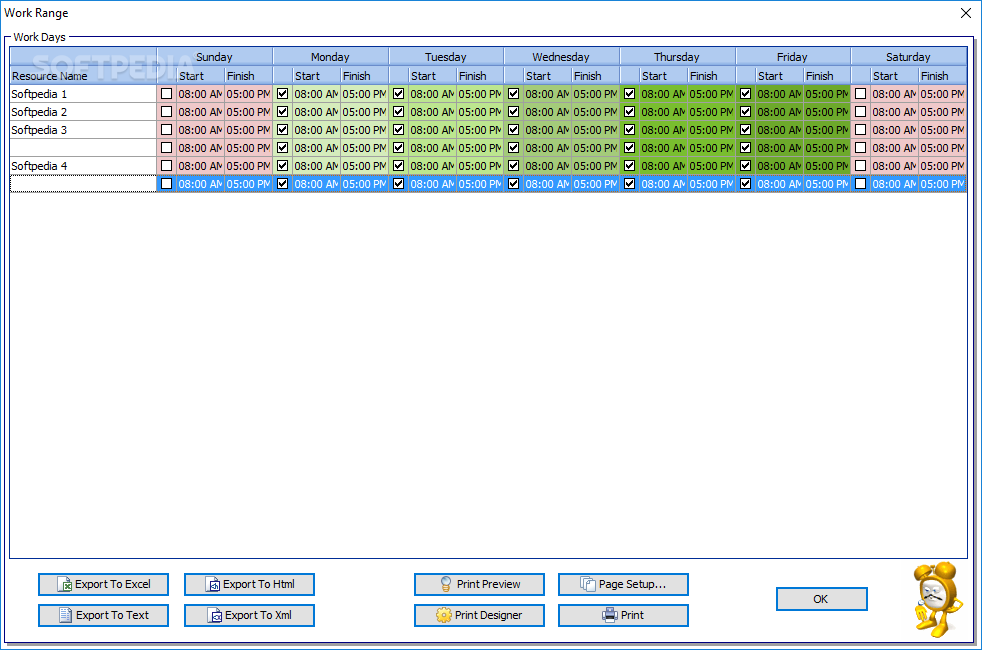The image size is (982, 650).
Task: Uncheck Friday for Softpedia 2
Action: point(745,111)
